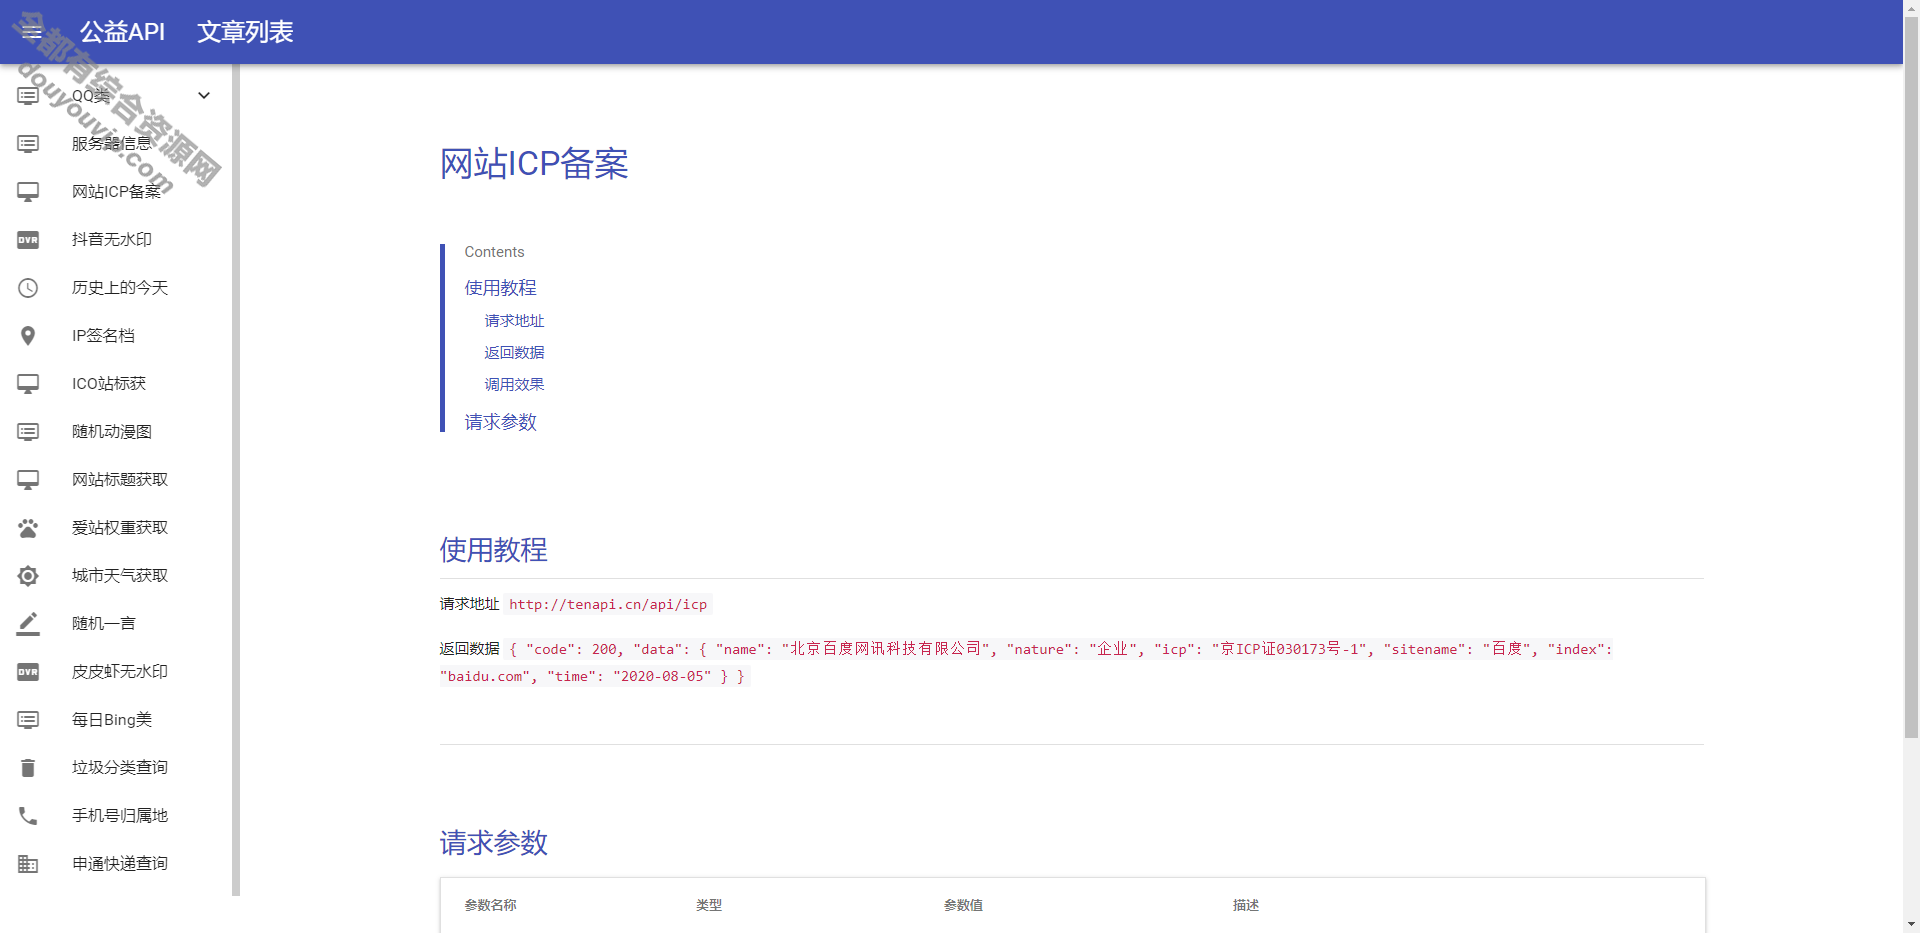Viewport: 1920px width, 933px height.
Task: Open 网站标题获取 sidebar entry
Action: point(120,480)
